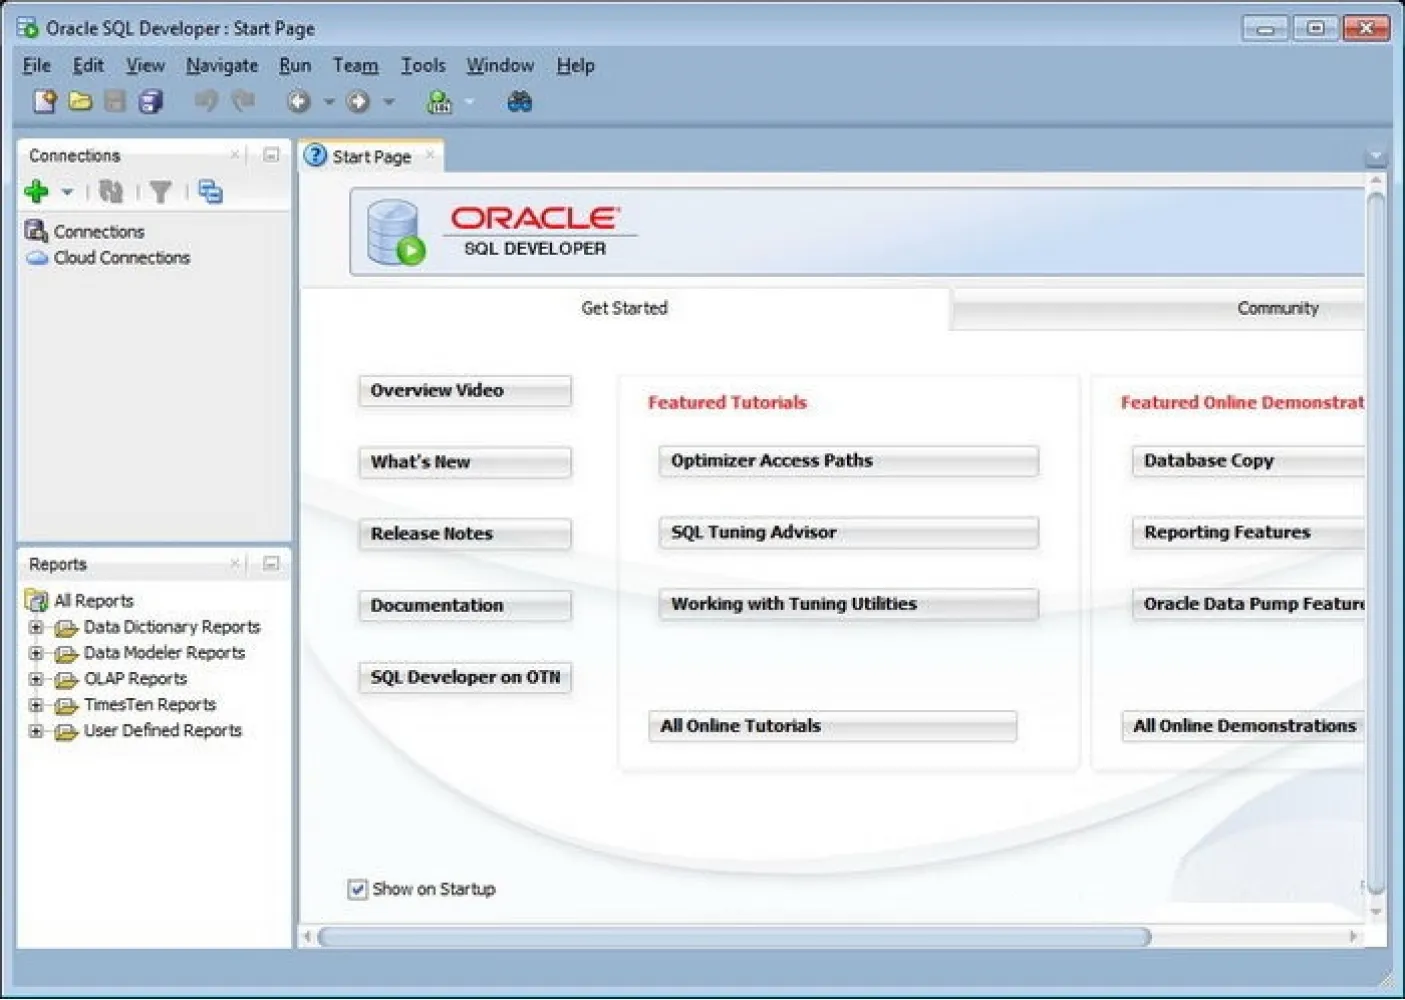This screenshot has width=1405, height=1000.
Task: Open the File menu
Action: [37, 65]
